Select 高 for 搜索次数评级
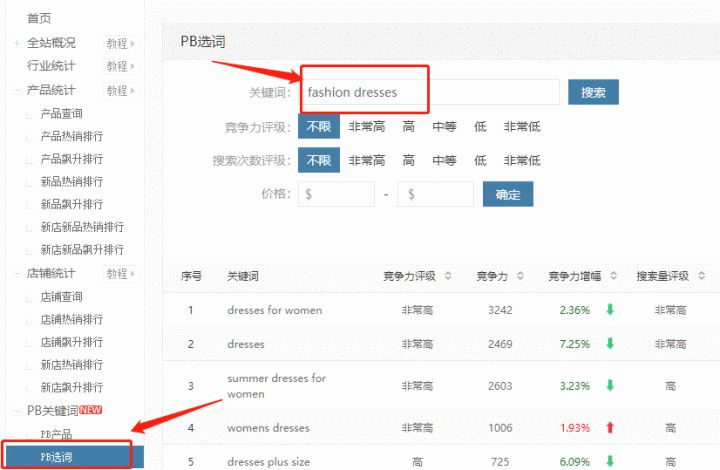This screenshot has height=470, width=720. [408, 160]
